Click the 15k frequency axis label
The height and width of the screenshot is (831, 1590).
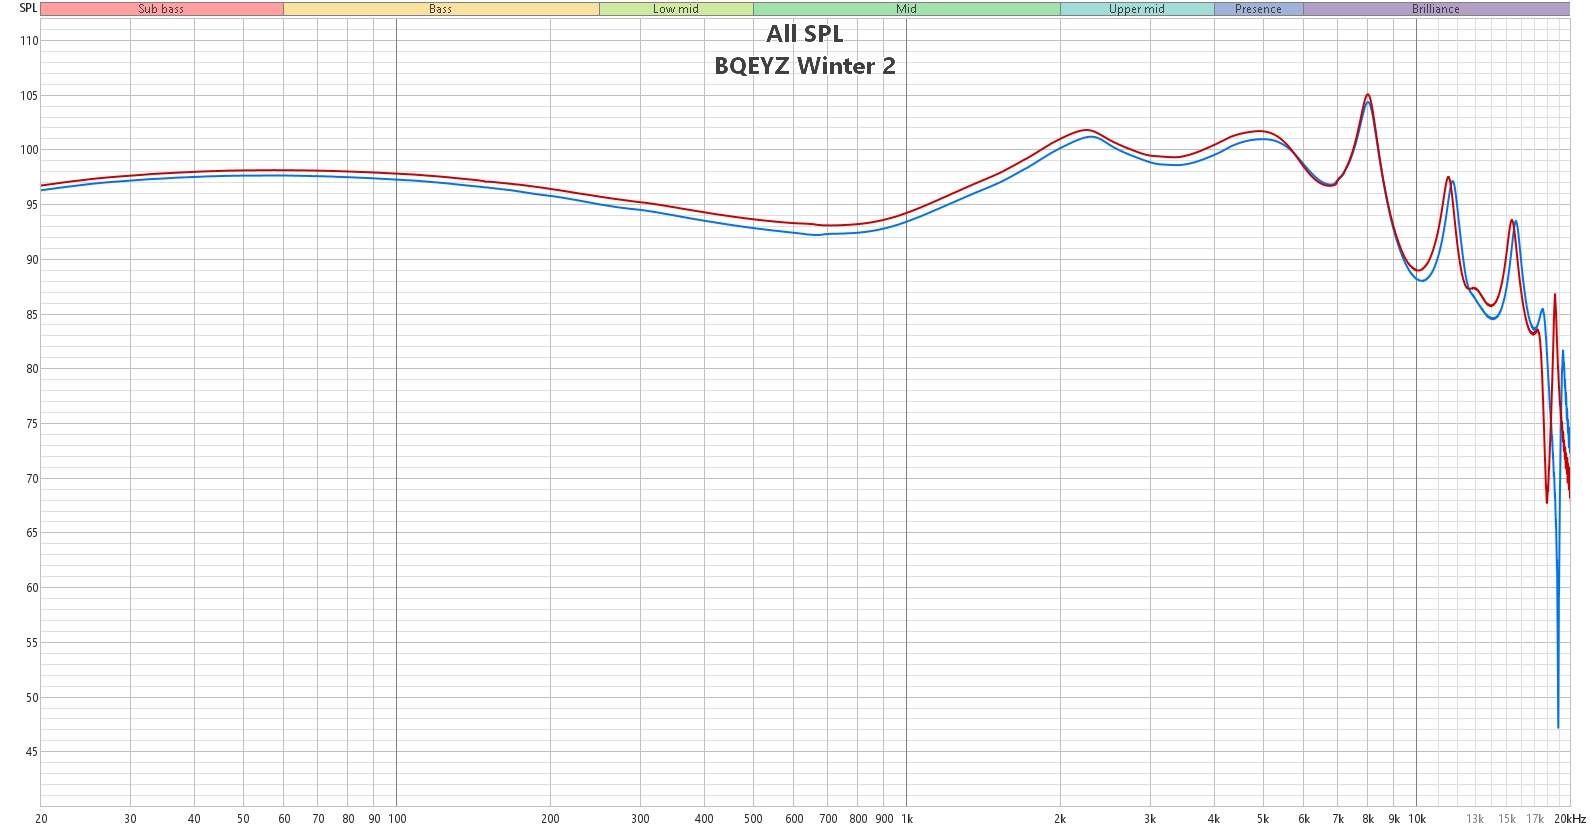[1507, 819]
